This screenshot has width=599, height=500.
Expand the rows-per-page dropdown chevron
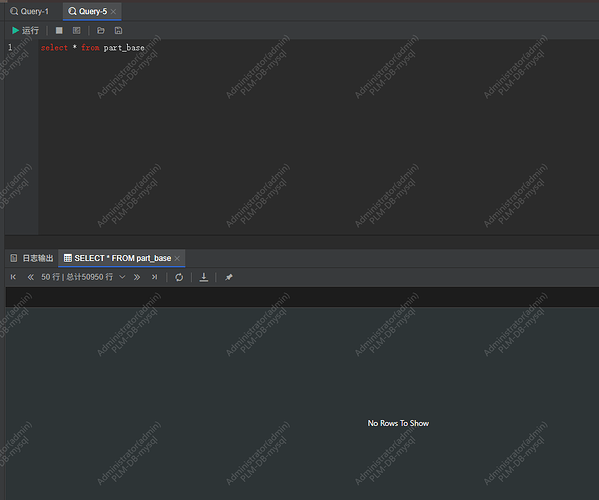click(x=122, y=277)
